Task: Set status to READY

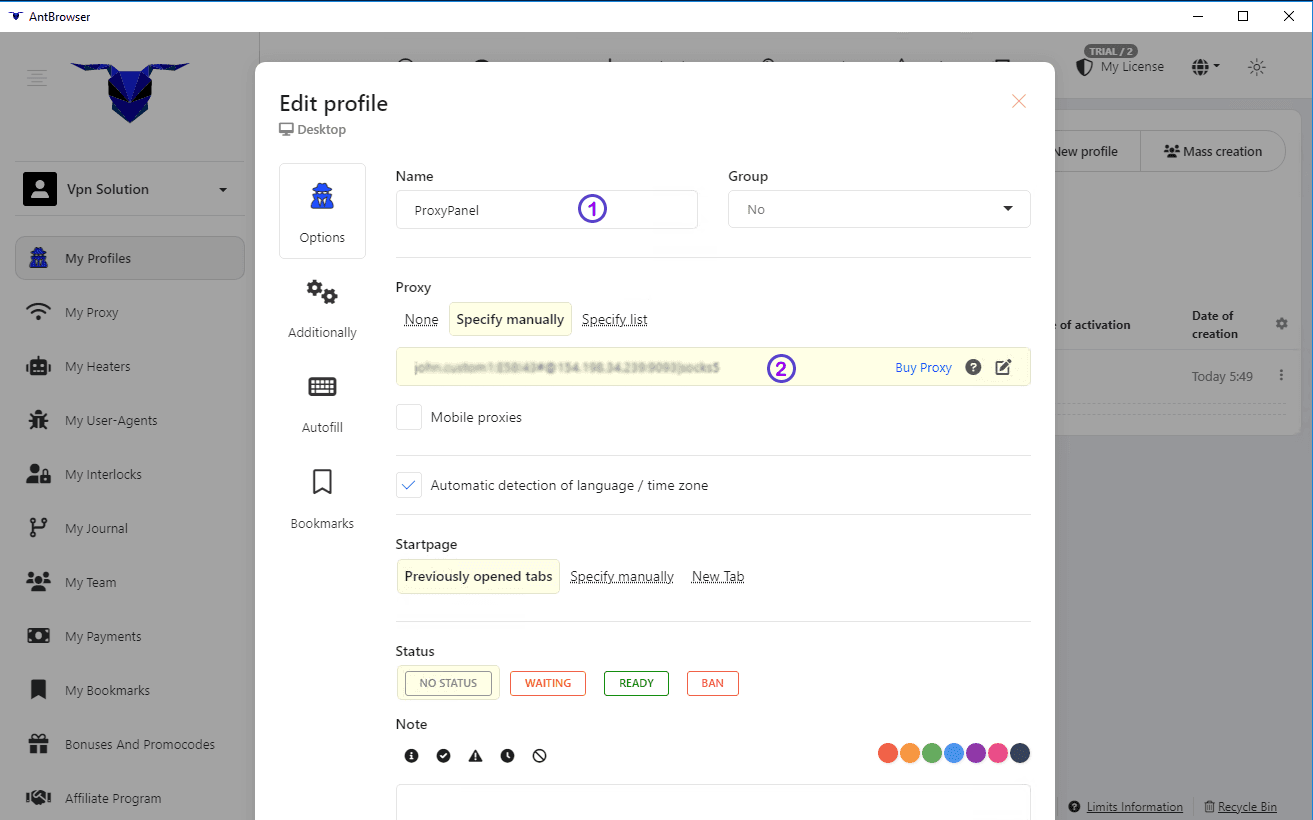Action: pos(636,683)
